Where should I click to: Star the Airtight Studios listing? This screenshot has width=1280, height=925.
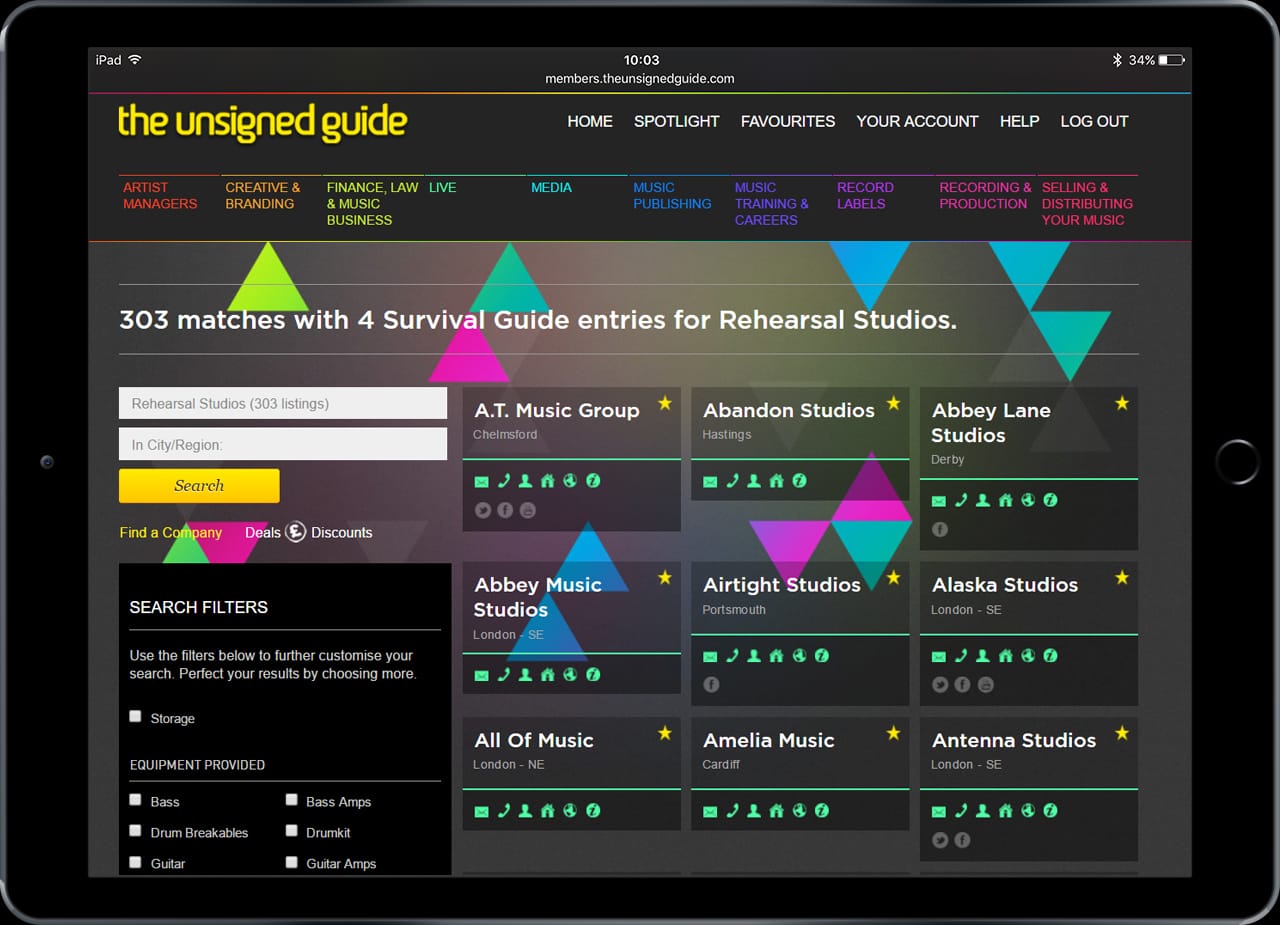pos(893,577)
